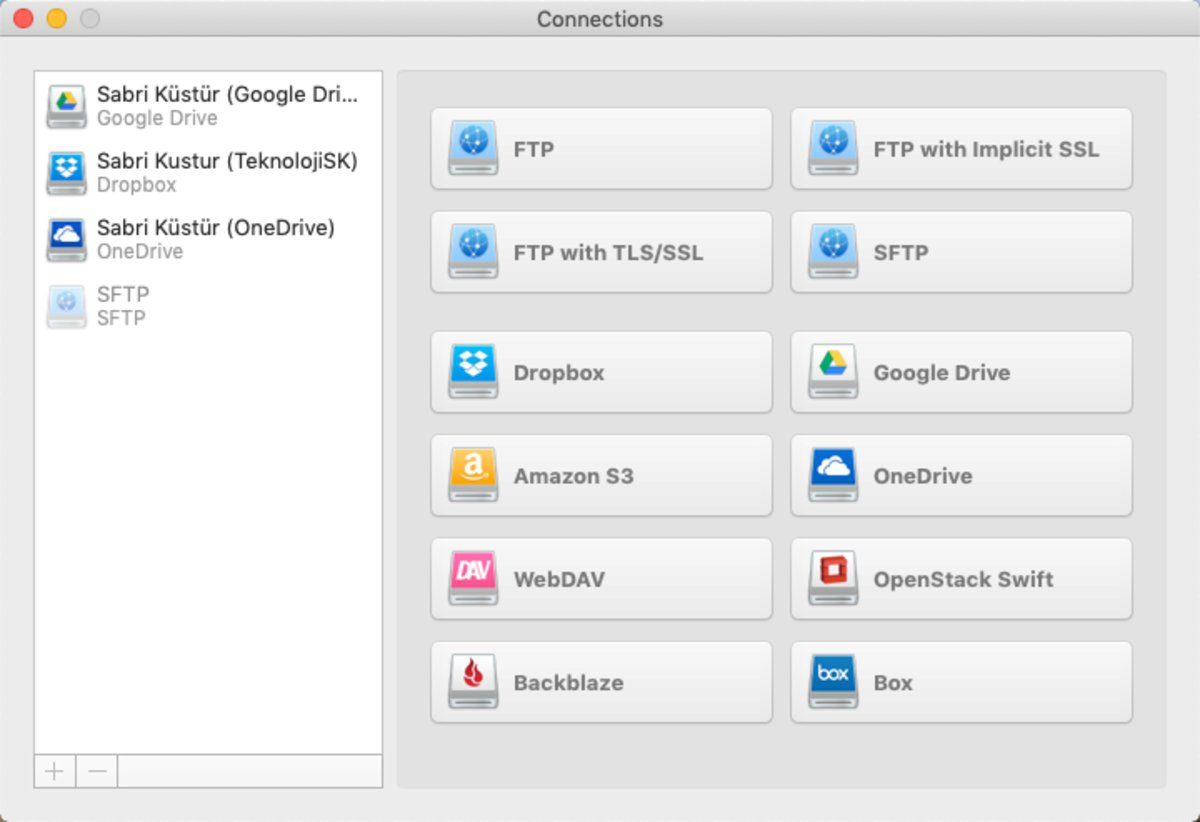This screenshot has width=1200, height=822.
Task: Set up an OpenStack Swift connection
Action: [961, 579]
